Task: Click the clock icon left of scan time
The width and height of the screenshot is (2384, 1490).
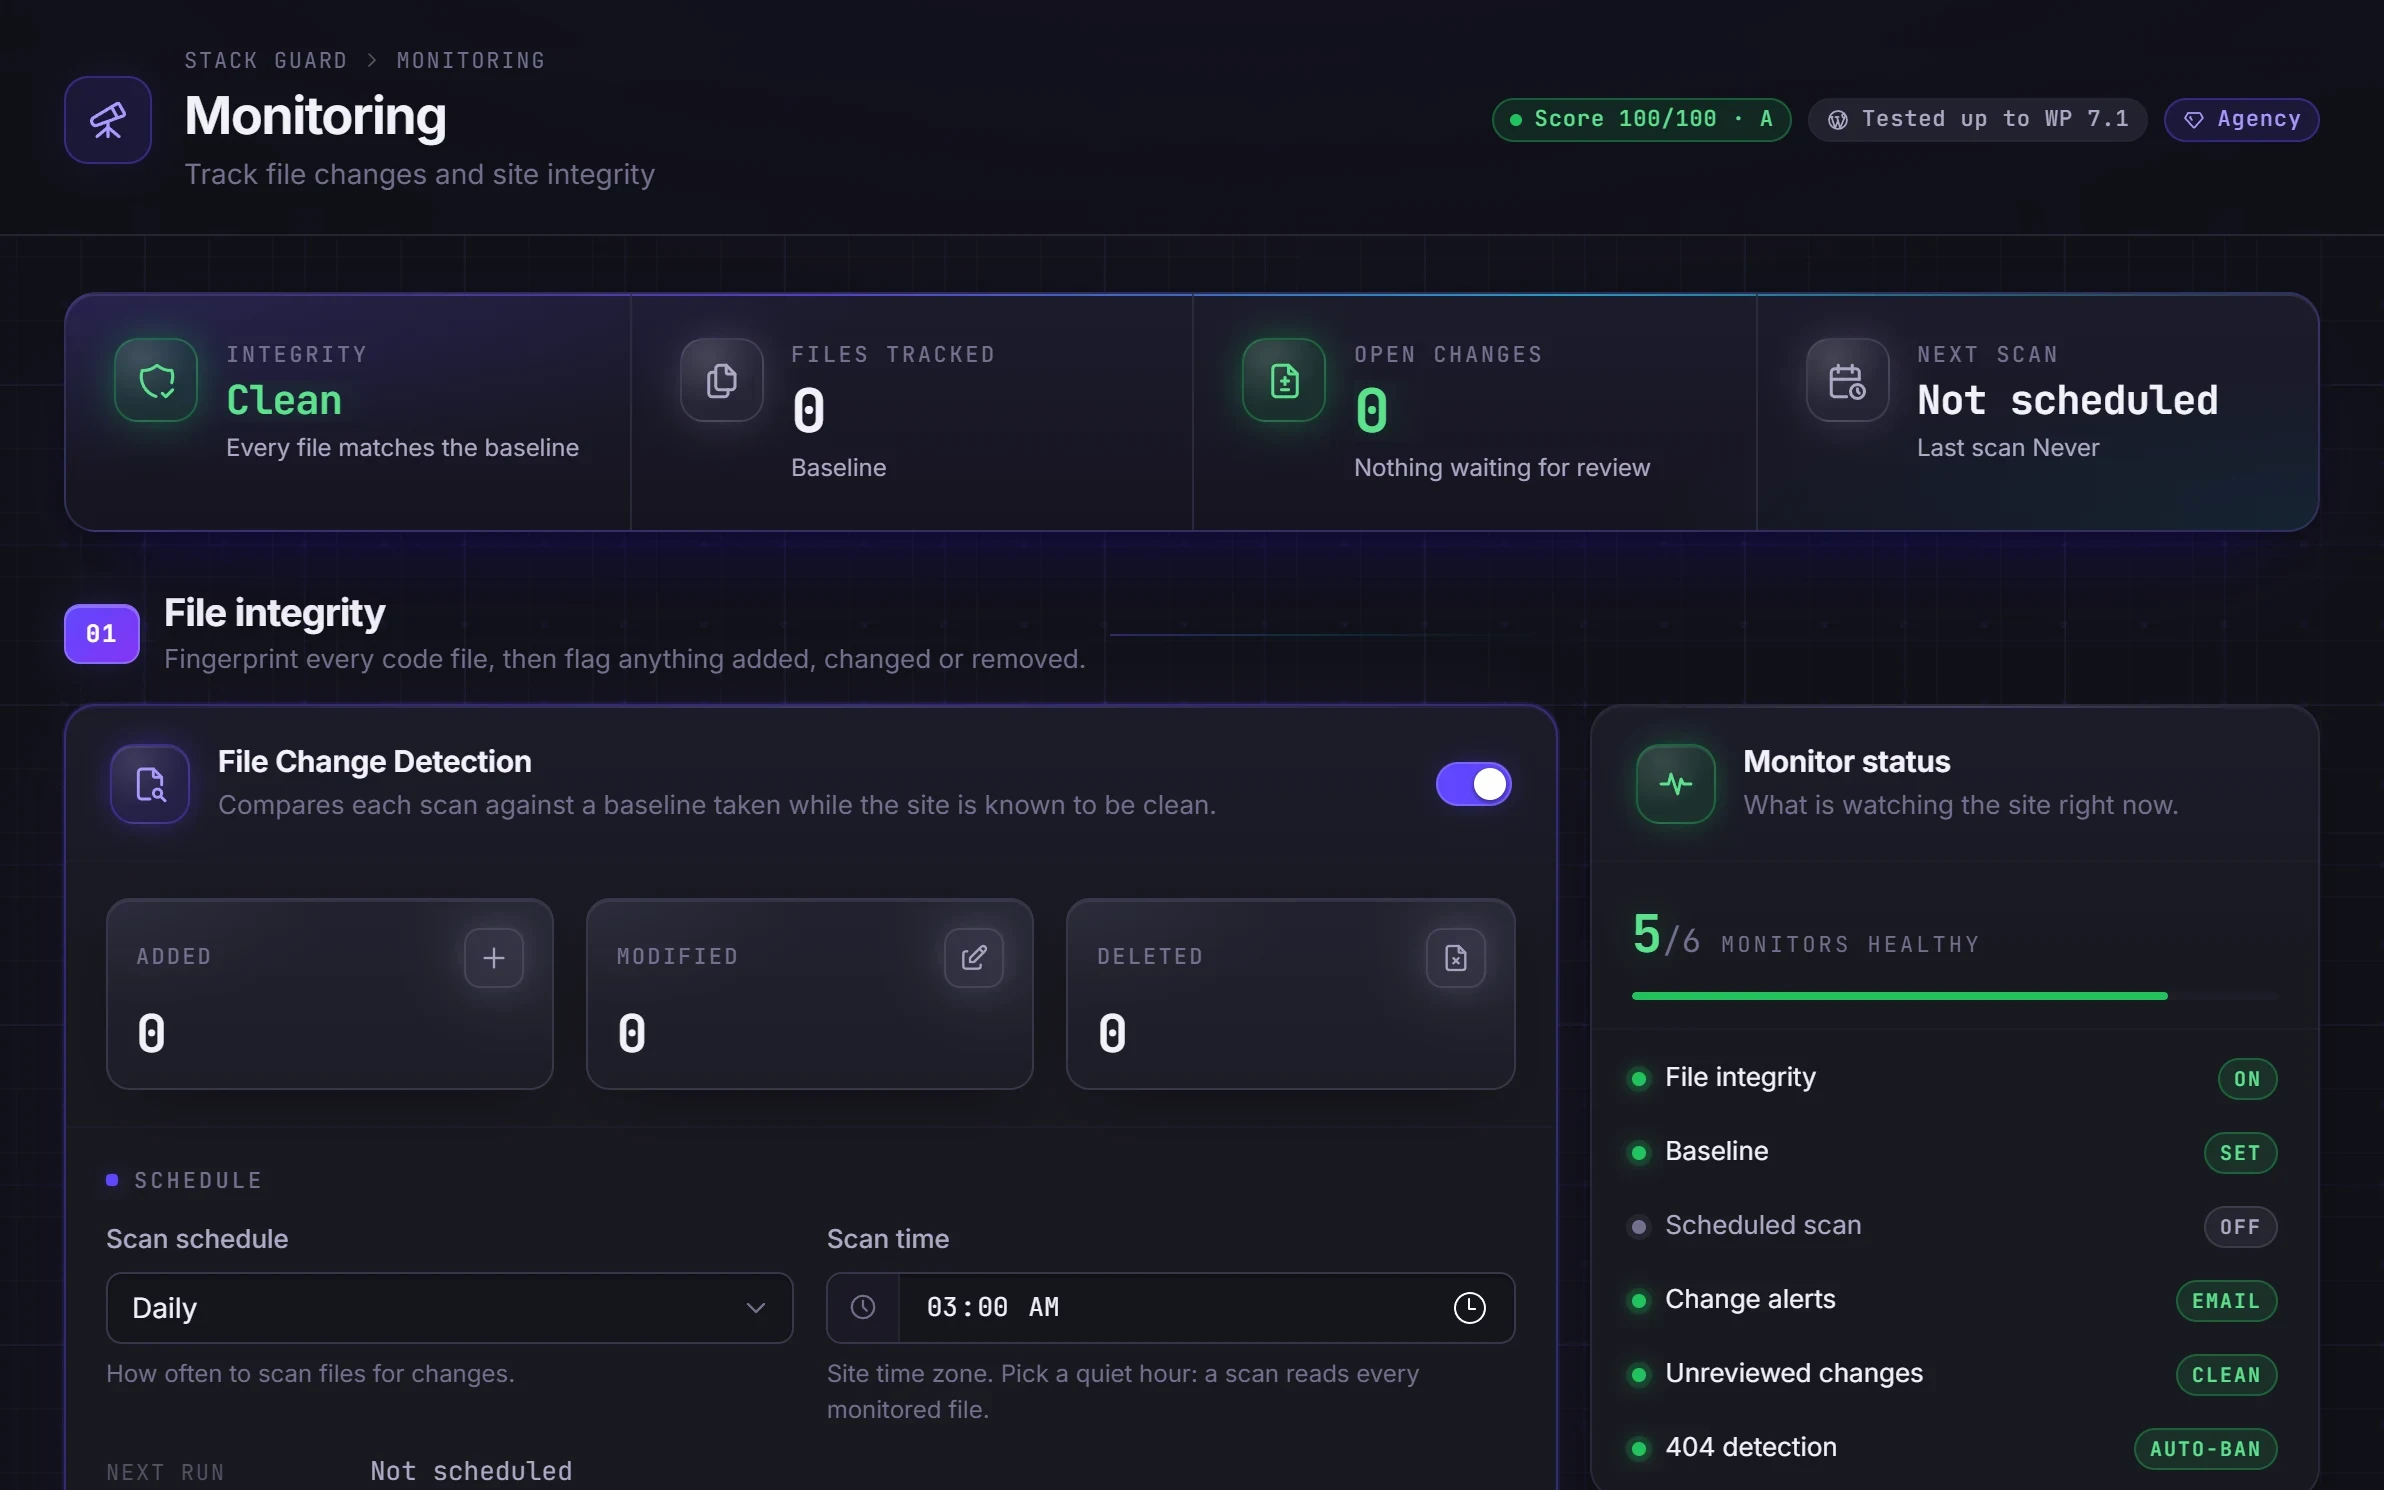Action: coord(863,1307)
